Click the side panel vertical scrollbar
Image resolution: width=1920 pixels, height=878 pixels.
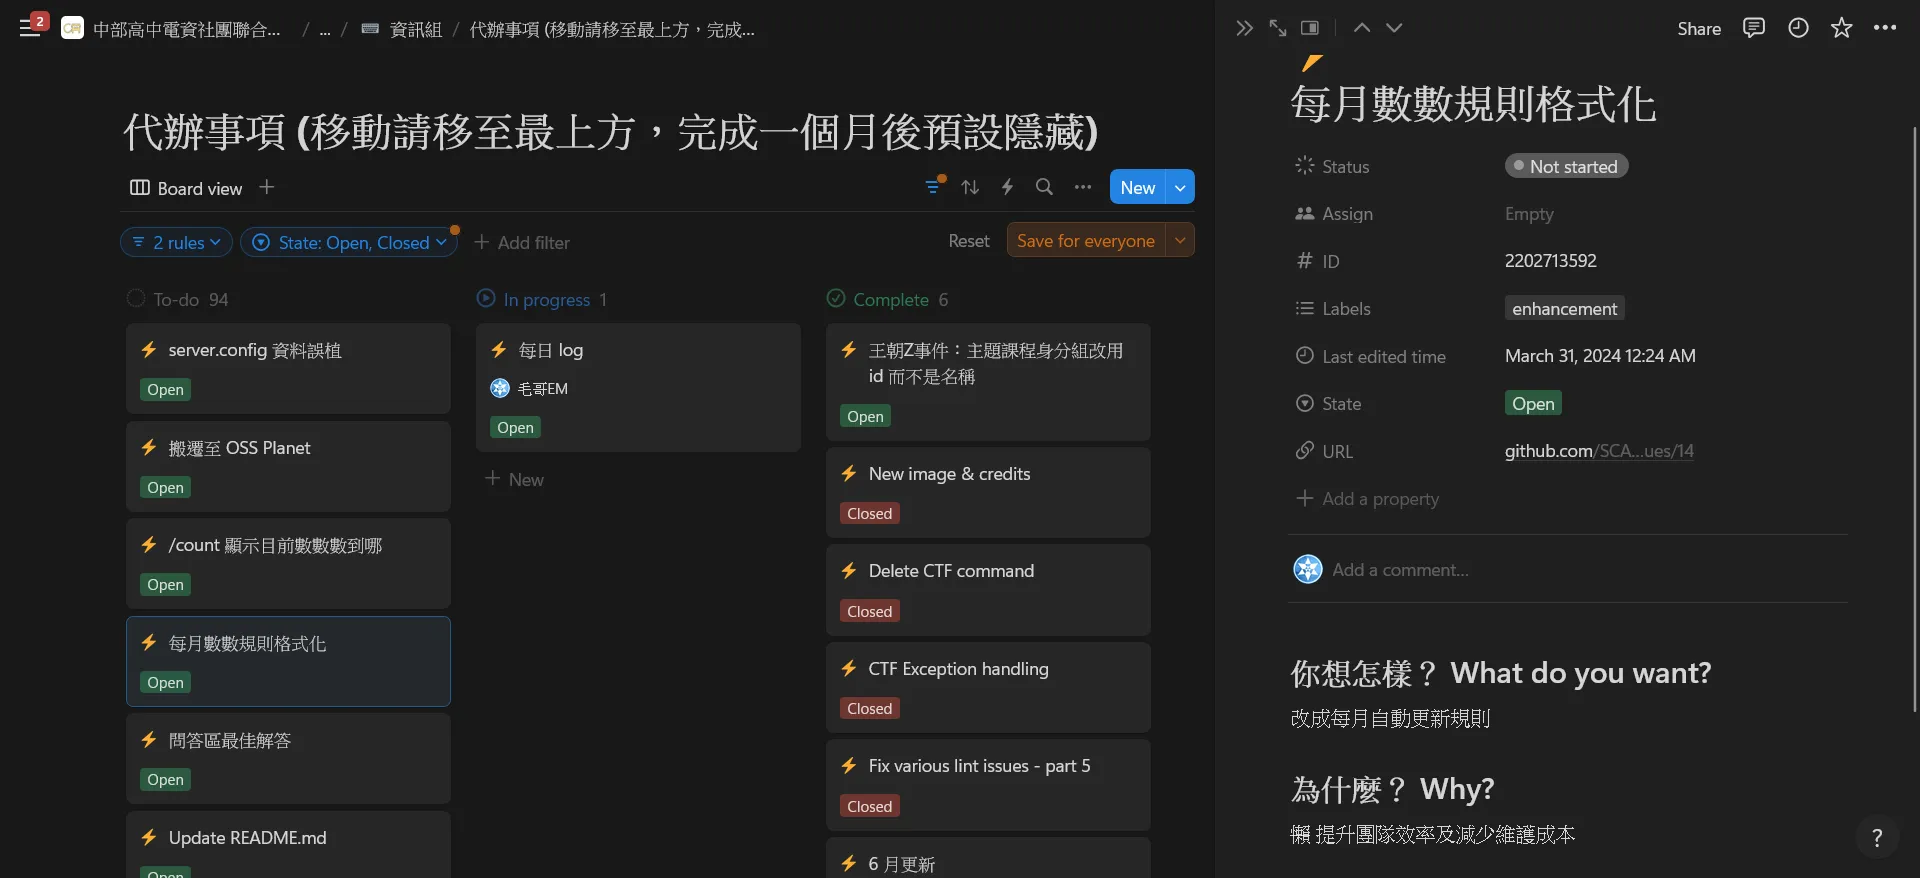point(1914,418)
